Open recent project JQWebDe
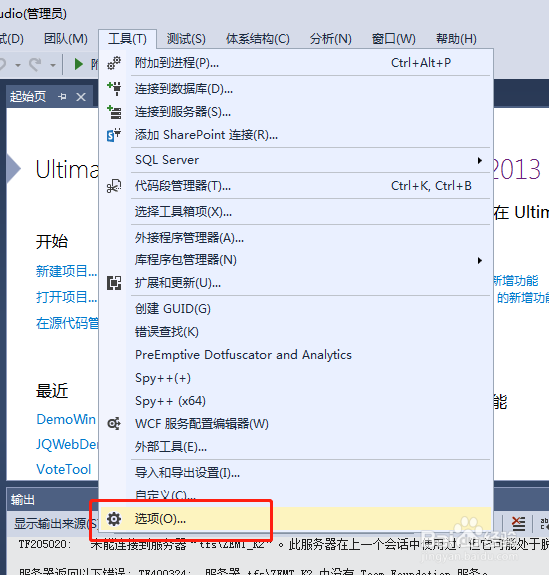This screenshot has height=575, width=549. [67, 444]
